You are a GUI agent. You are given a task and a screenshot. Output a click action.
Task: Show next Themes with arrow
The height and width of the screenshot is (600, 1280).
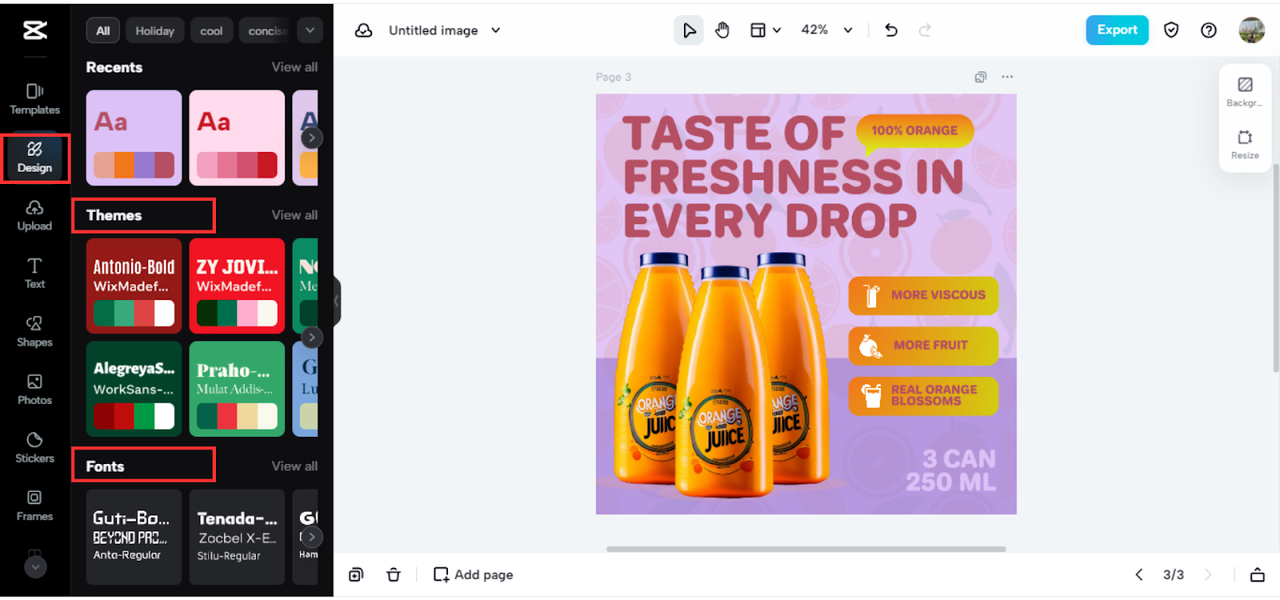(312, 337)
